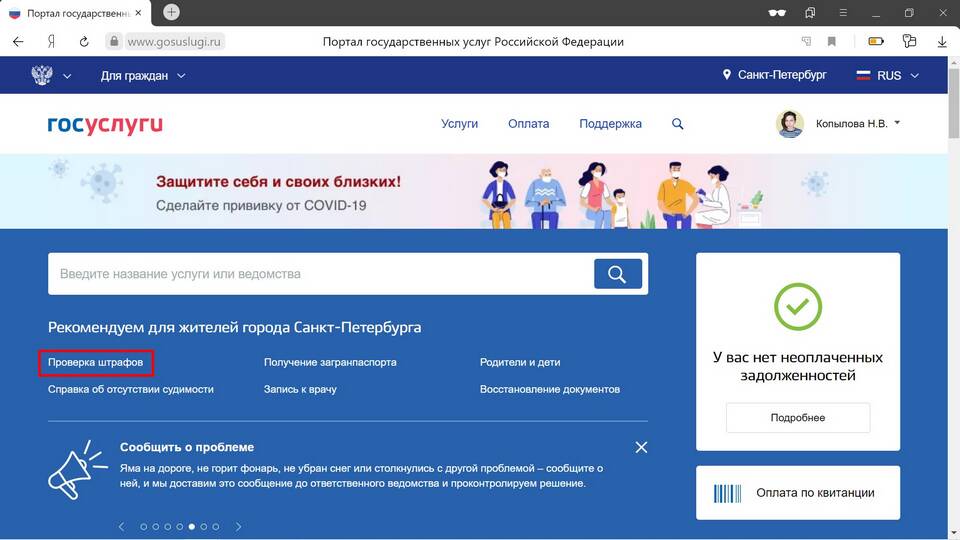The image size is (960, 540).
Task: Go back using the browser arrow
Action: click(x=18, y=42)
